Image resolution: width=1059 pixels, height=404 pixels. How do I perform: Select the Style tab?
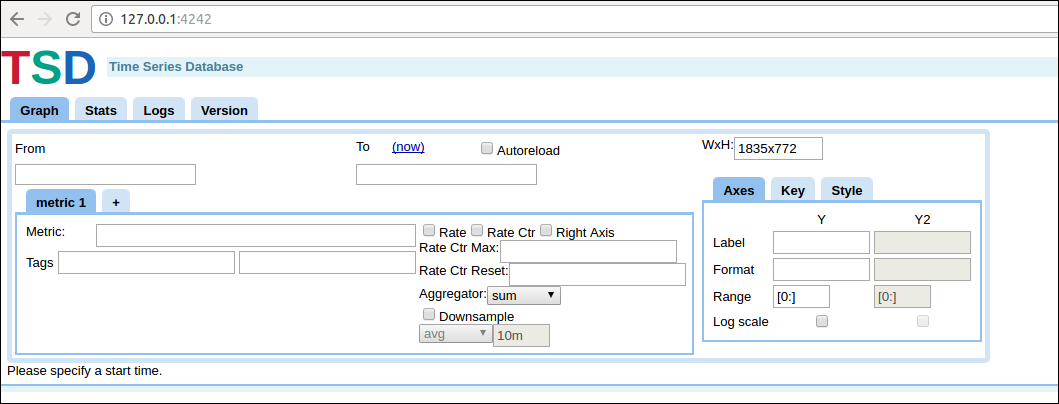point(847,190)
